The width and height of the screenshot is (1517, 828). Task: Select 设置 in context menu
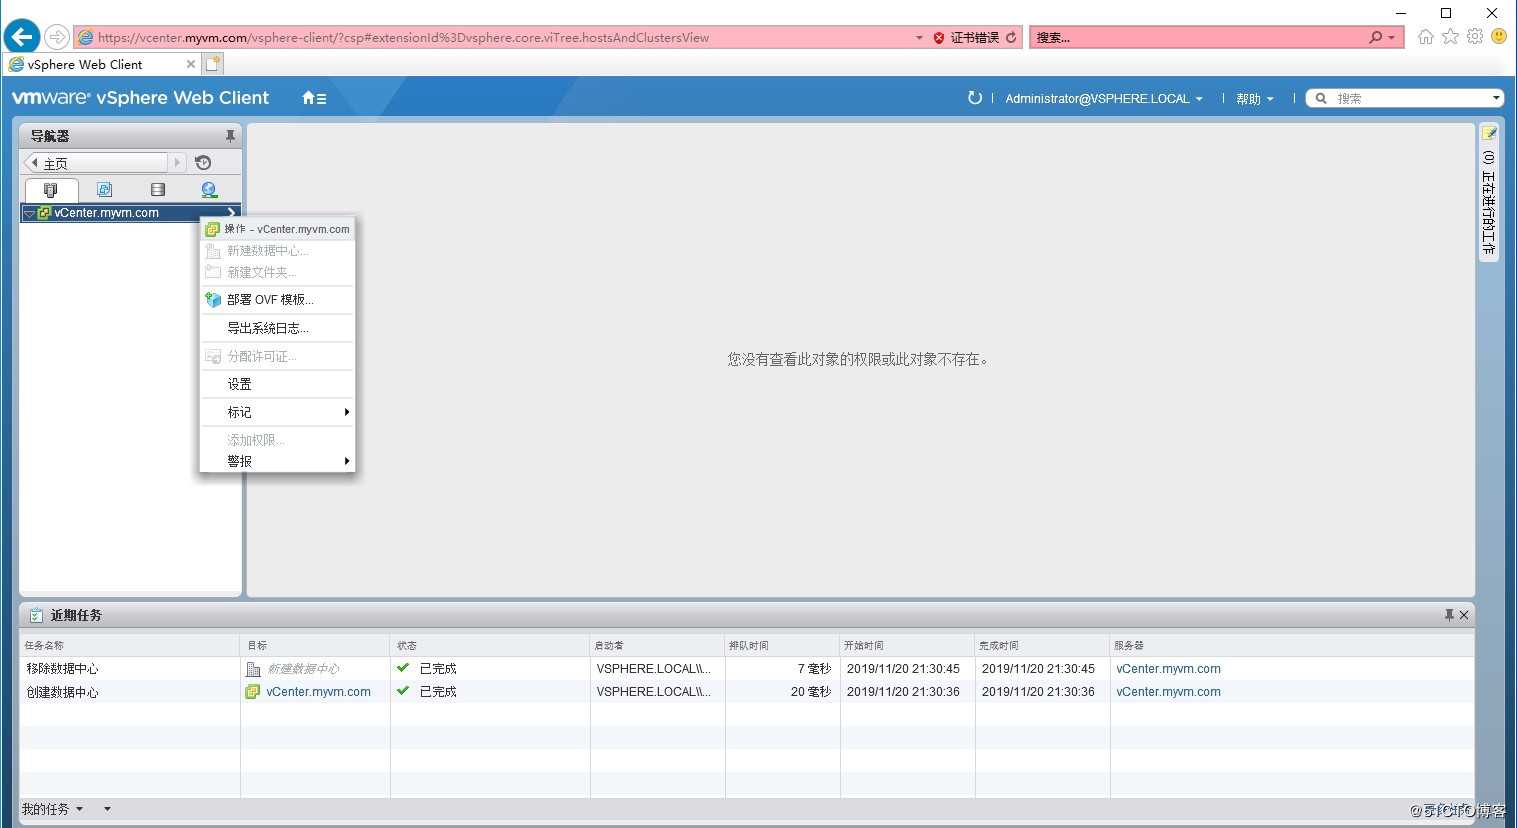pos(278,384)
